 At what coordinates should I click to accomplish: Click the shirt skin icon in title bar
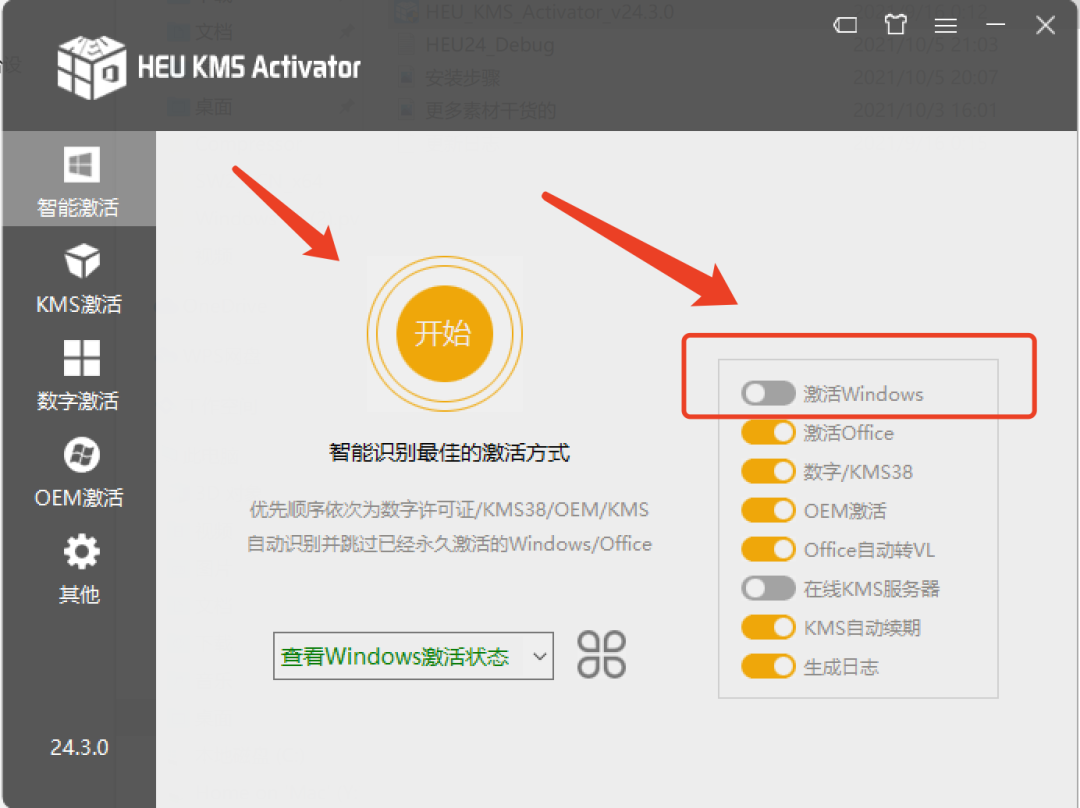[895, 26]
